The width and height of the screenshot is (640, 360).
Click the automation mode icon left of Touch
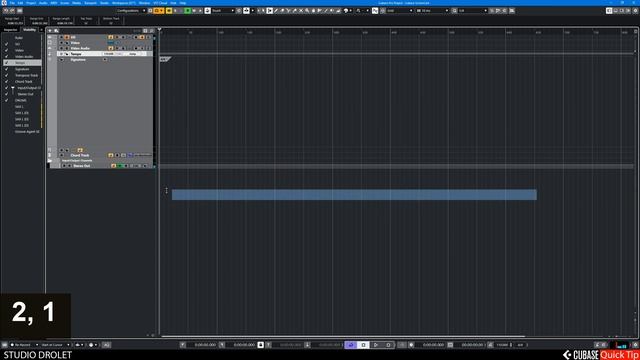207,11
